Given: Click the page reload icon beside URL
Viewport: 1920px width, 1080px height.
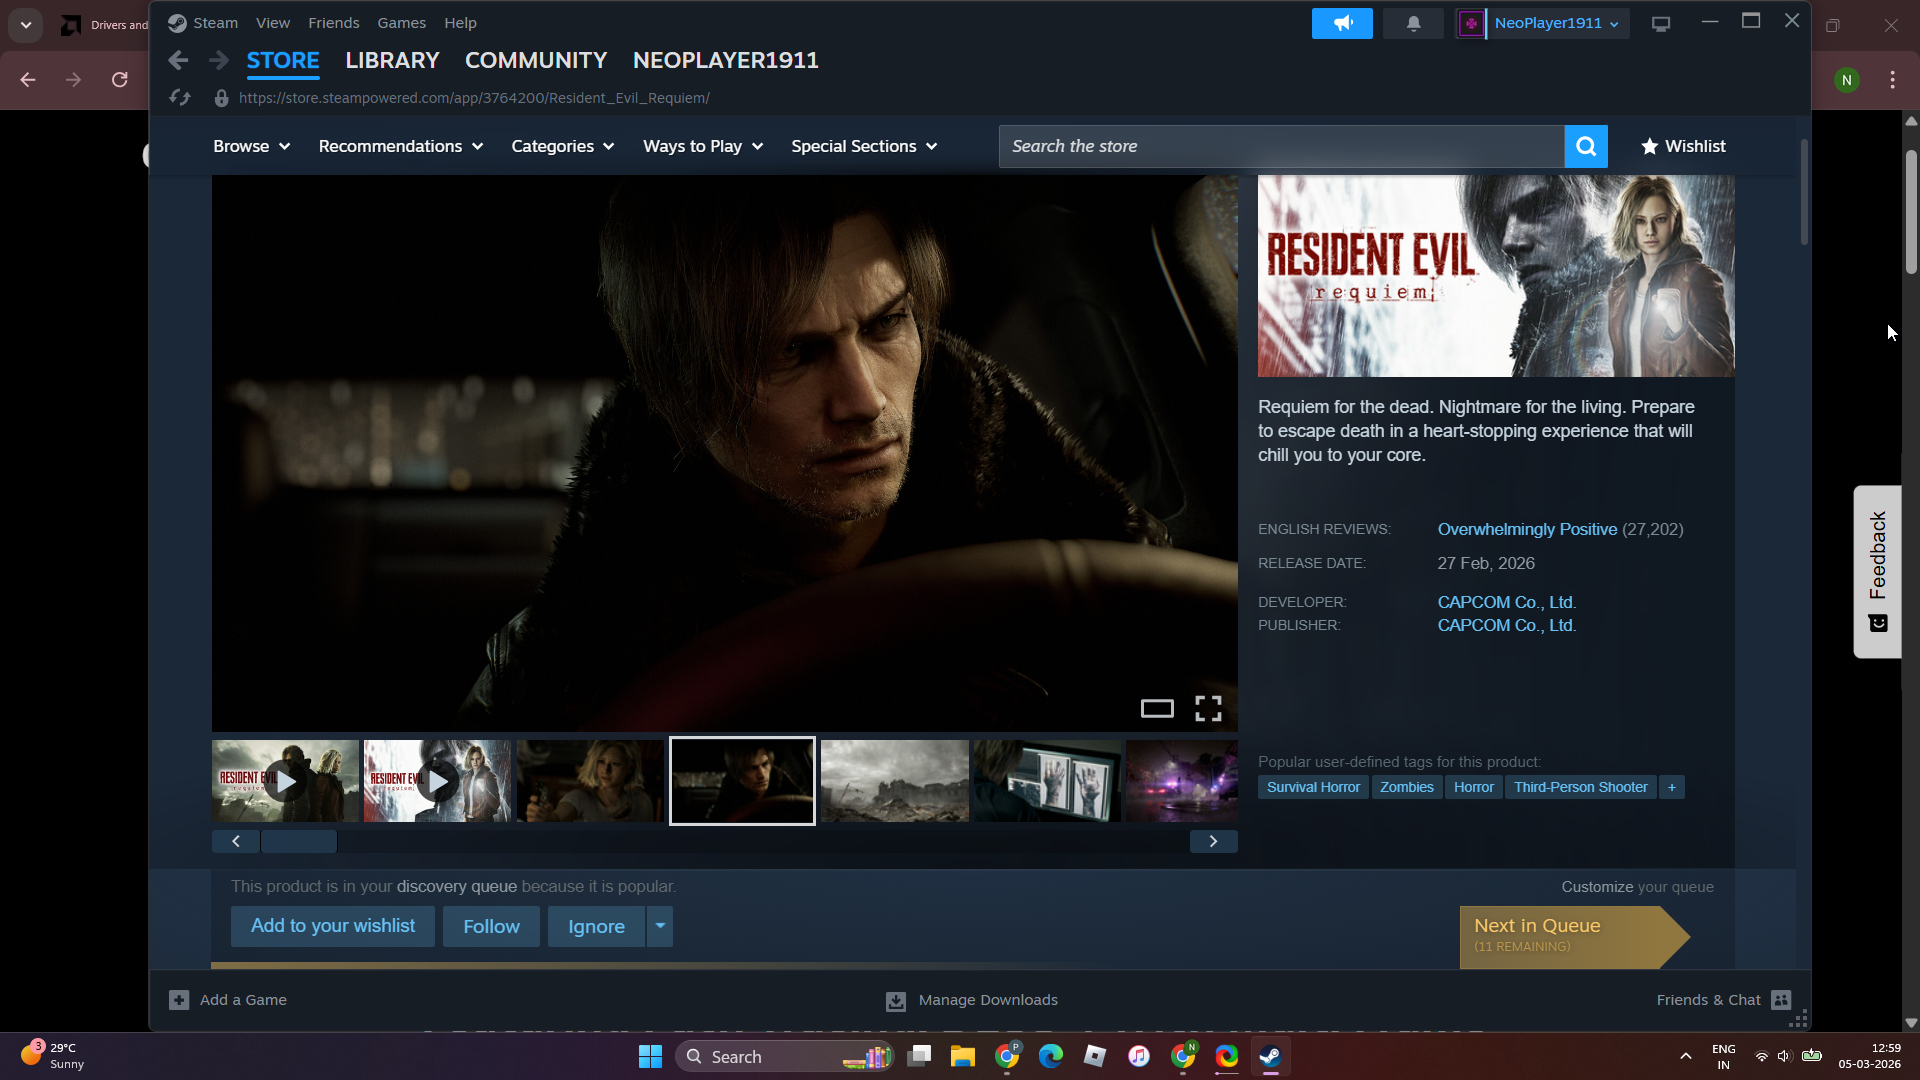Looking at the screenshot, I should 180,98.
